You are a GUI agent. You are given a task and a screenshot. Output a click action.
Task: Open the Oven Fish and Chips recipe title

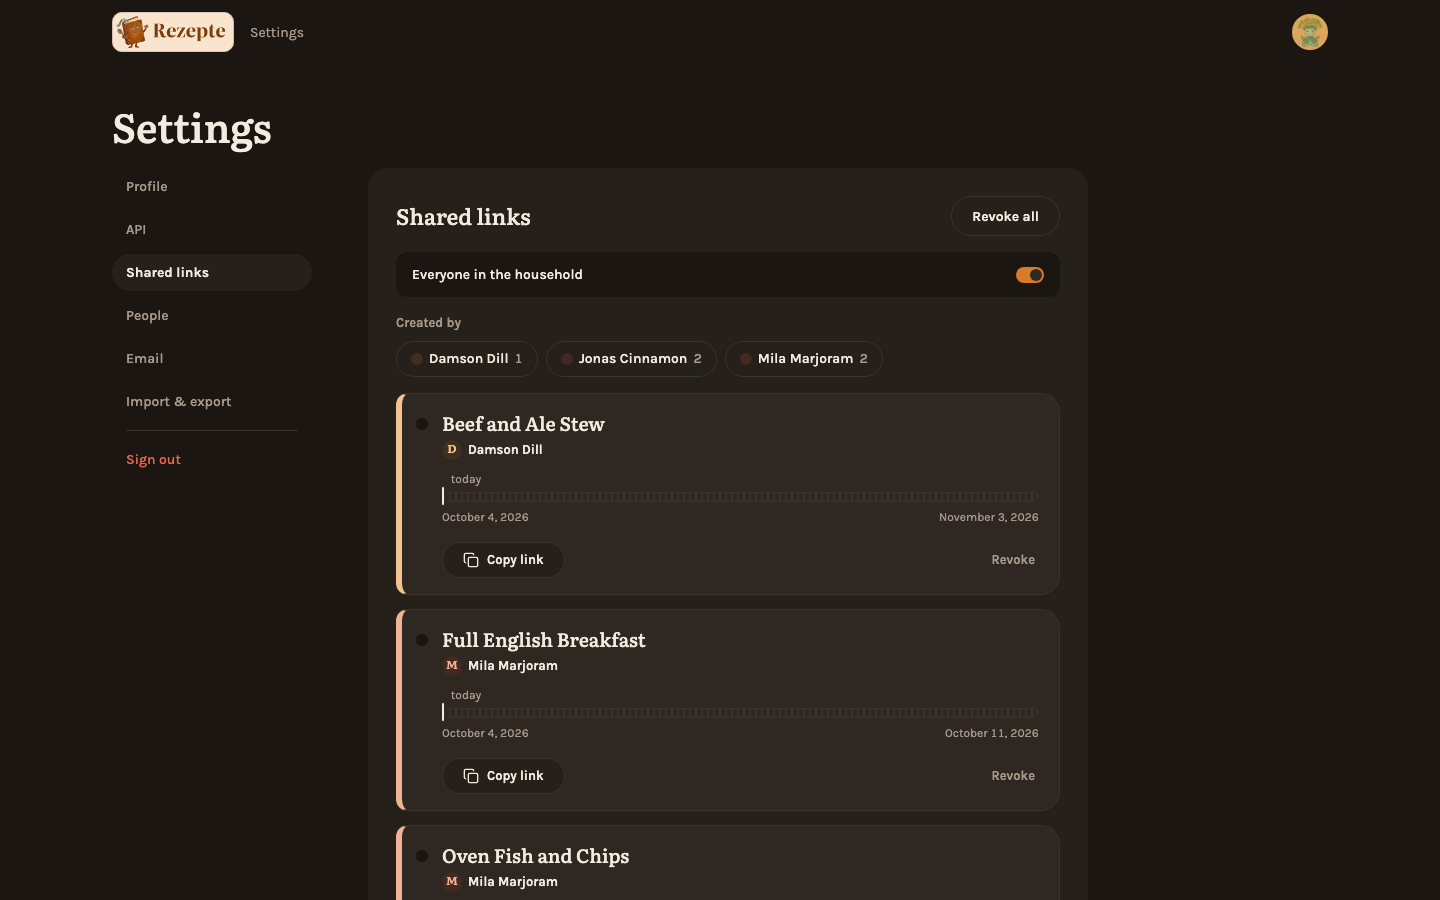click(x=536, y=856)
